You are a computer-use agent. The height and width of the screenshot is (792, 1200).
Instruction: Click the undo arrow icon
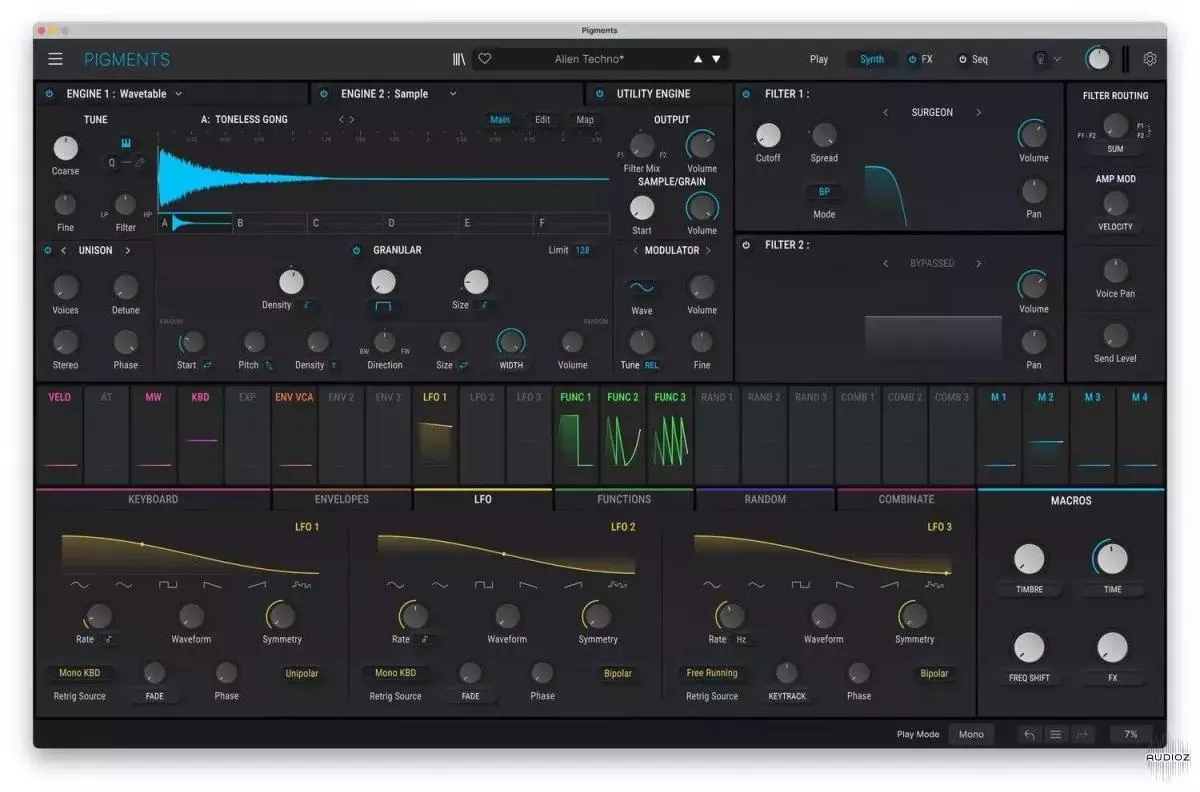[1029, 734]
